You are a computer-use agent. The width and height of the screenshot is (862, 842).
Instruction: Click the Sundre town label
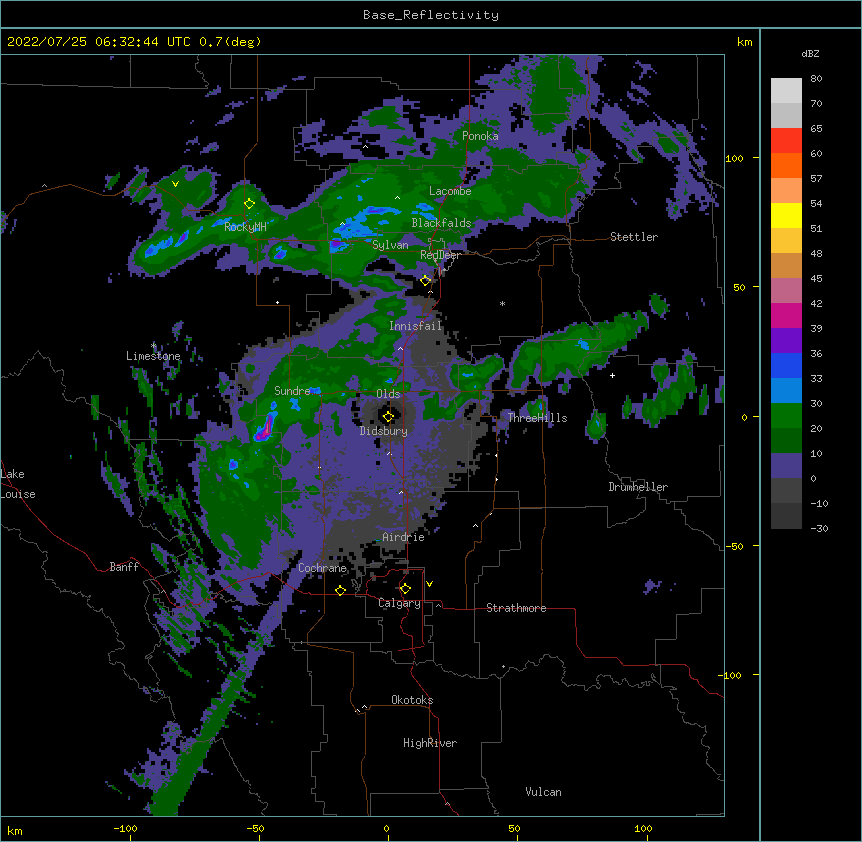coord(292,391)
